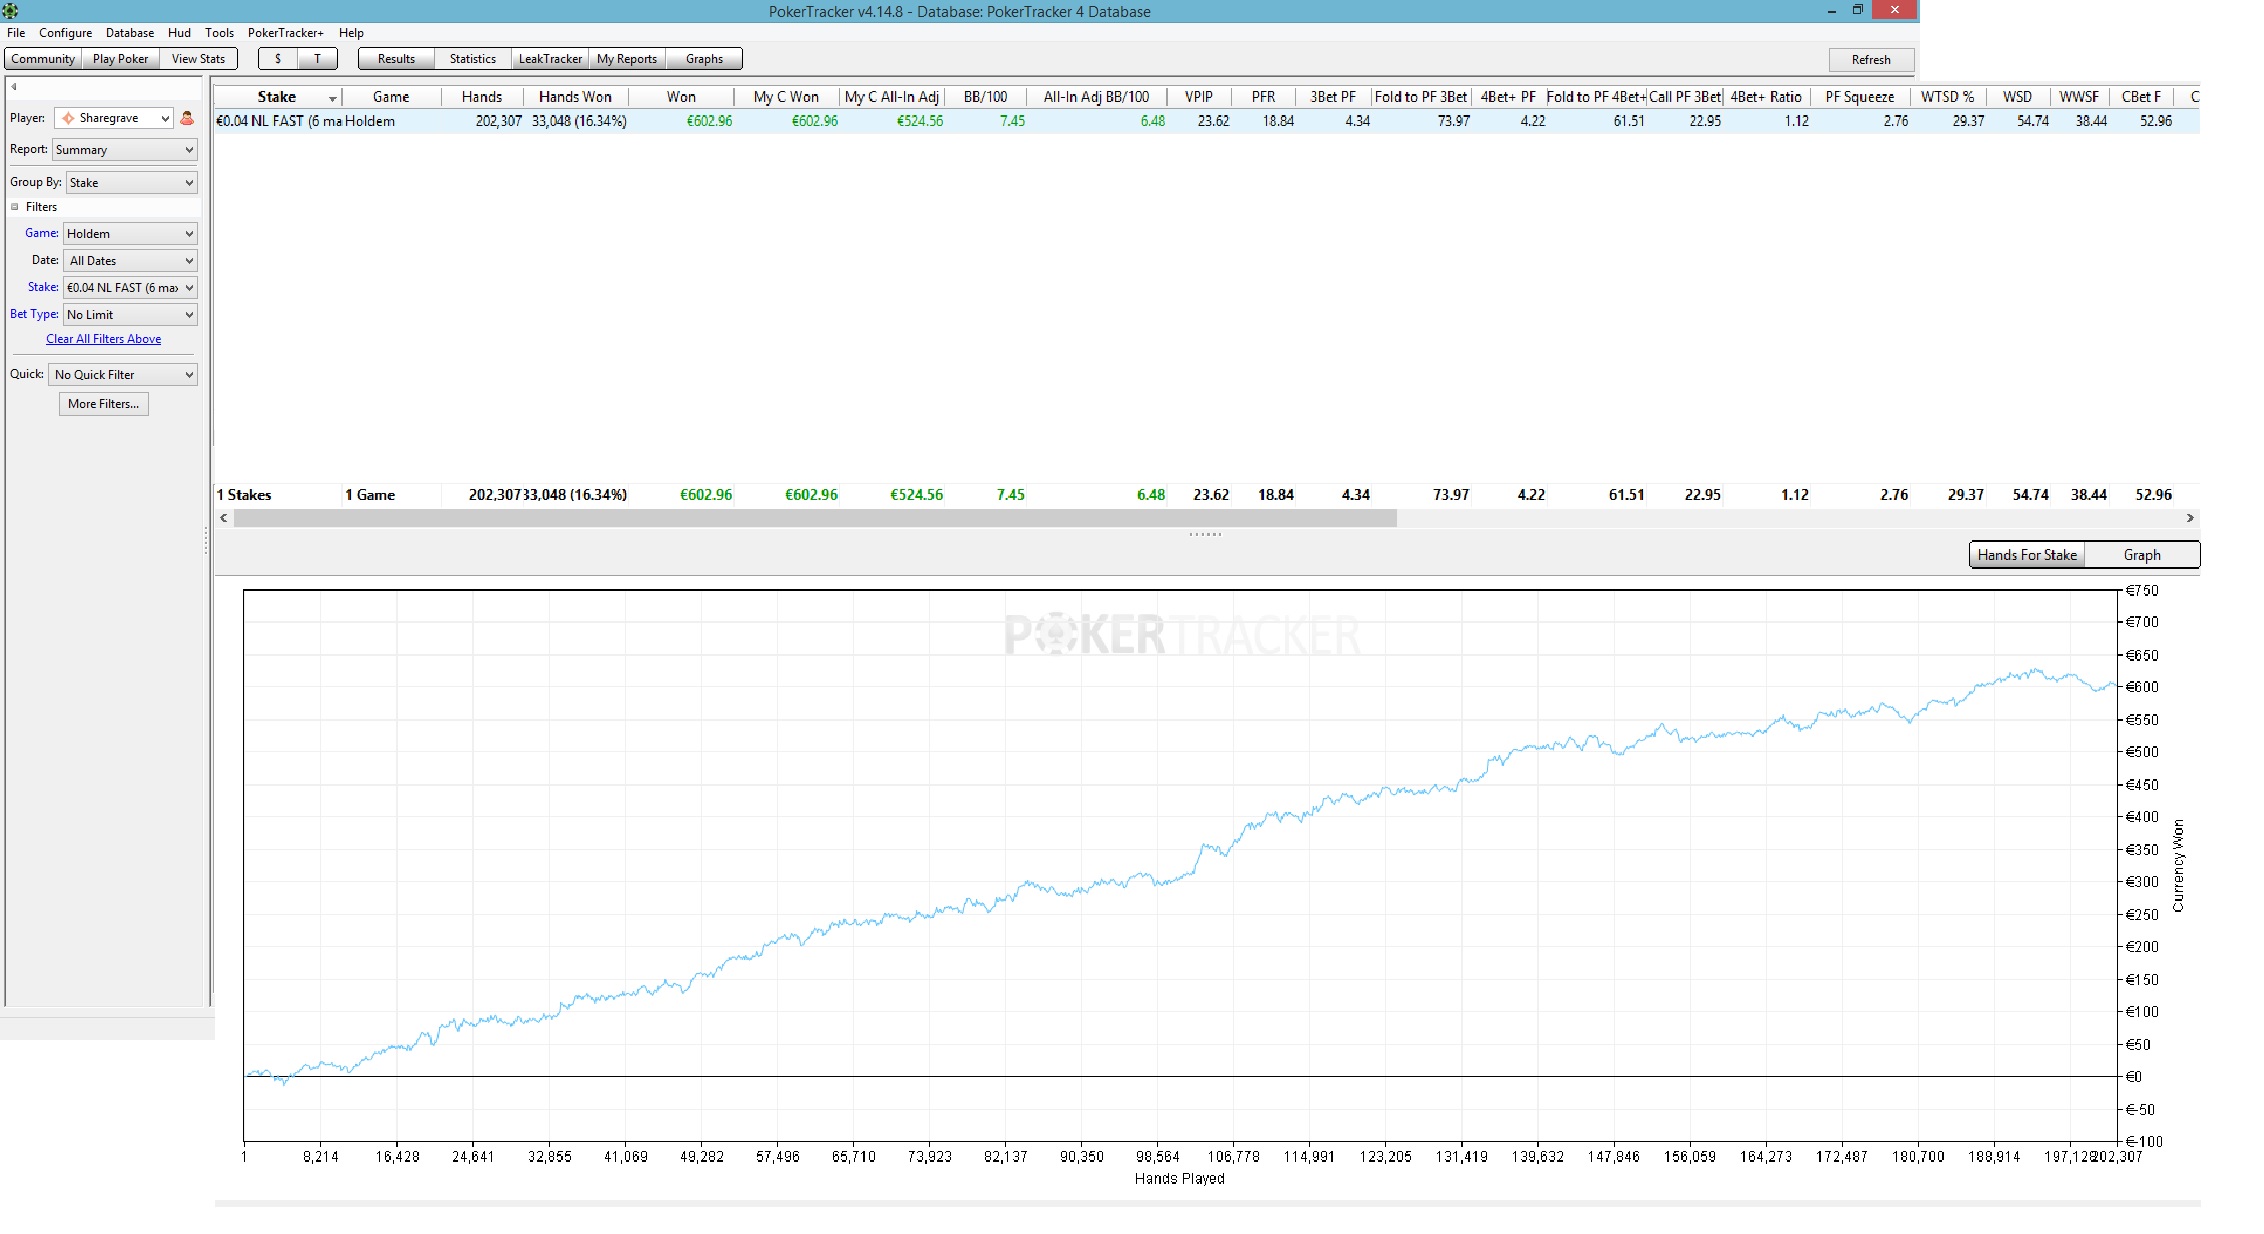The height and width of the screenshot is (1234, 2264).
Task: Click the Stake column sort arrow
Action: pyautogui.click(x=332, y=98)
